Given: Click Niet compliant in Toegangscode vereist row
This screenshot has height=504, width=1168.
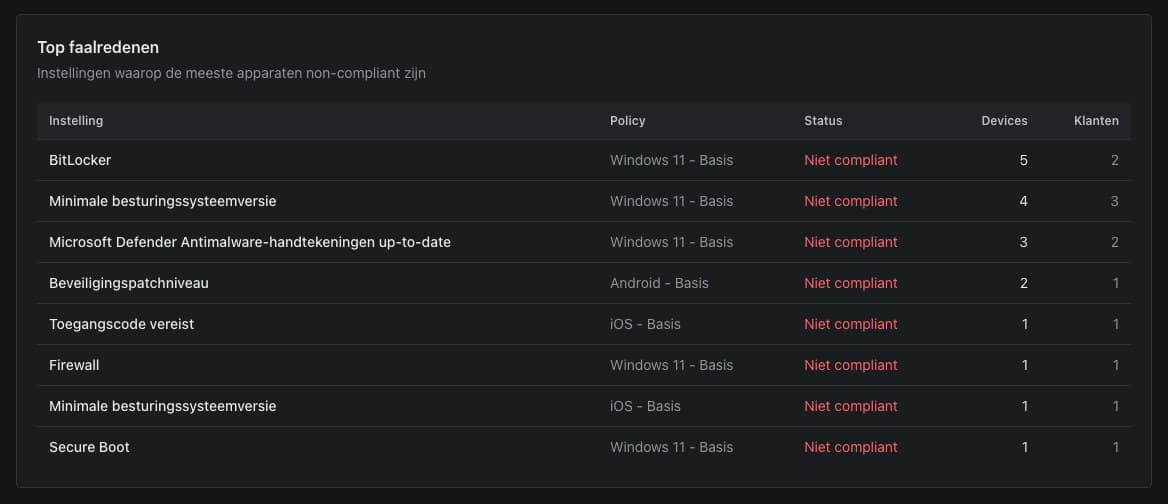Looking at the screenshot, I should pyautogui.click(x=851, y=324).
